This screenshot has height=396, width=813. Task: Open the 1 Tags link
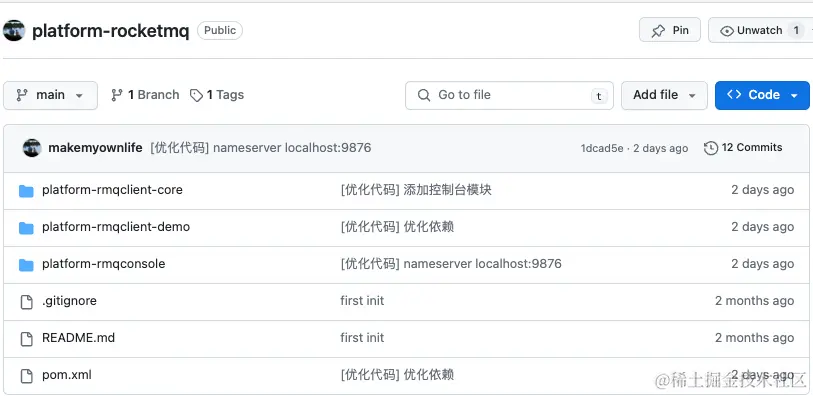[x=217, y=95]
